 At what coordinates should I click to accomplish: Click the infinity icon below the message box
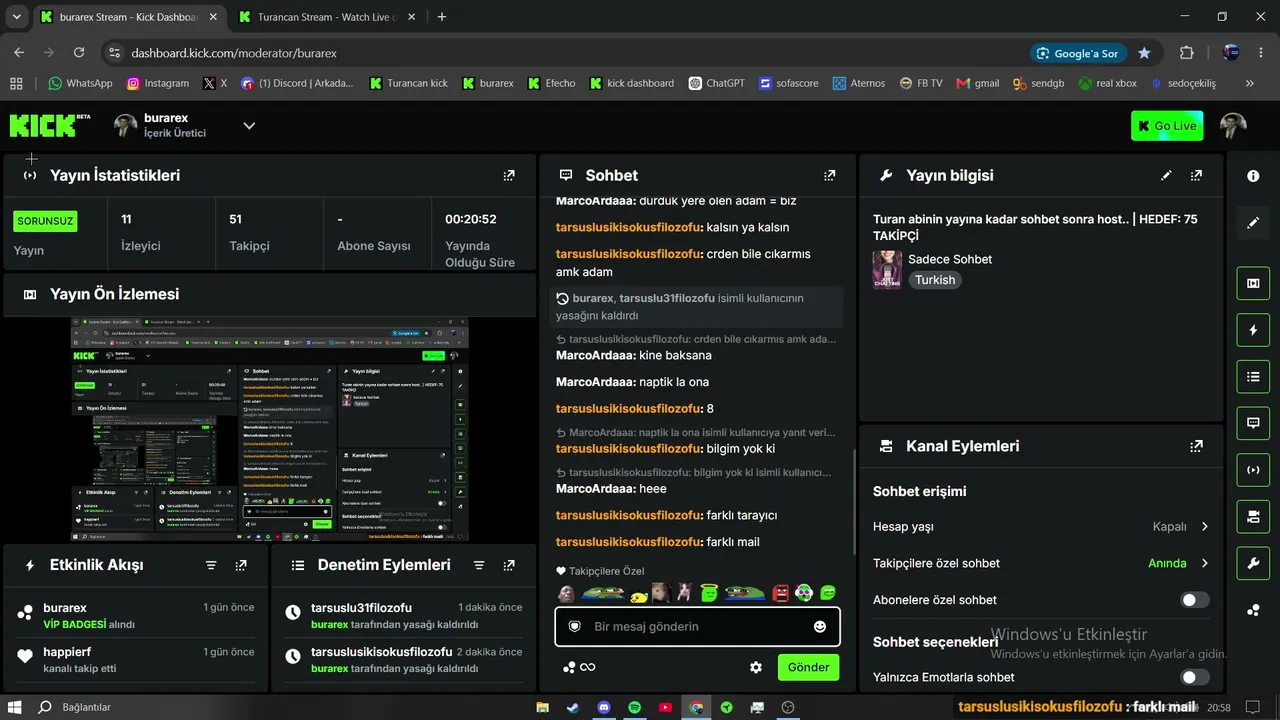(x=588, y=667)
